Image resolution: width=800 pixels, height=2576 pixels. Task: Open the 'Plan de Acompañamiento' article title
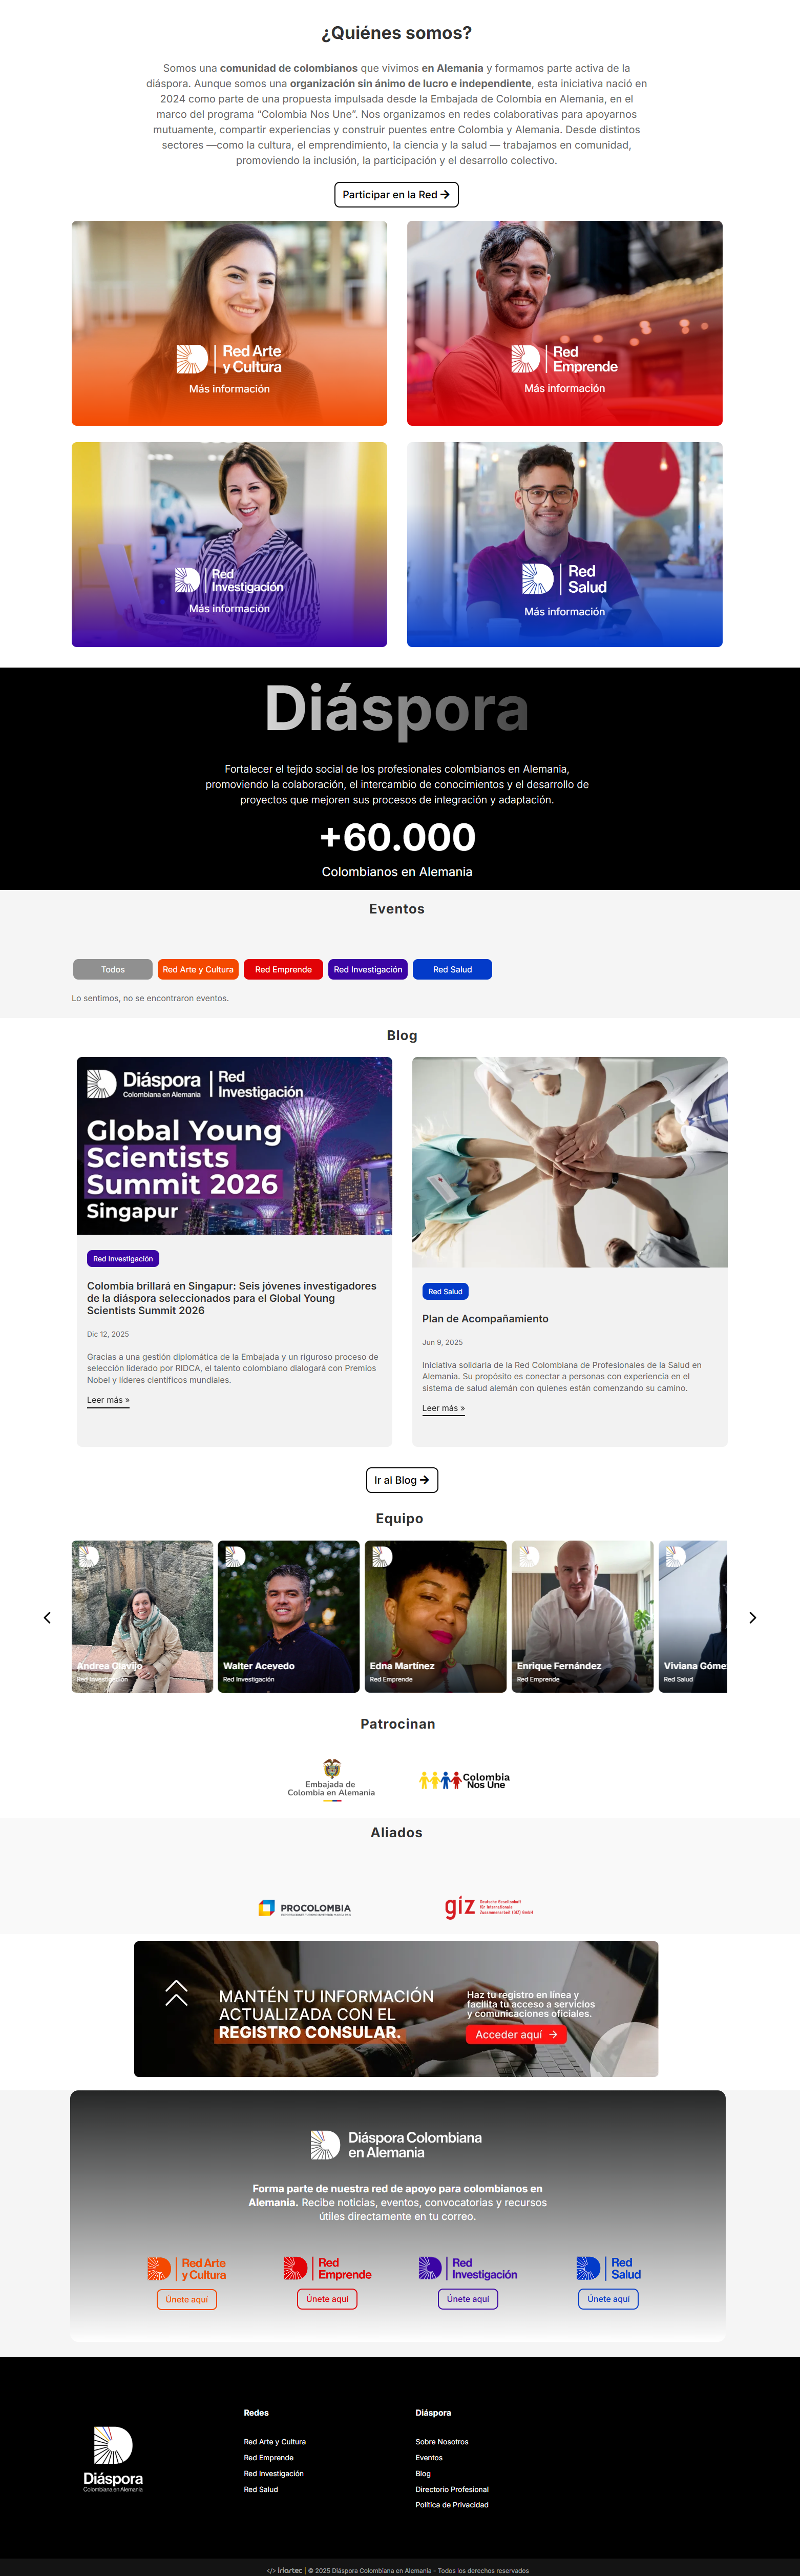485,1319
